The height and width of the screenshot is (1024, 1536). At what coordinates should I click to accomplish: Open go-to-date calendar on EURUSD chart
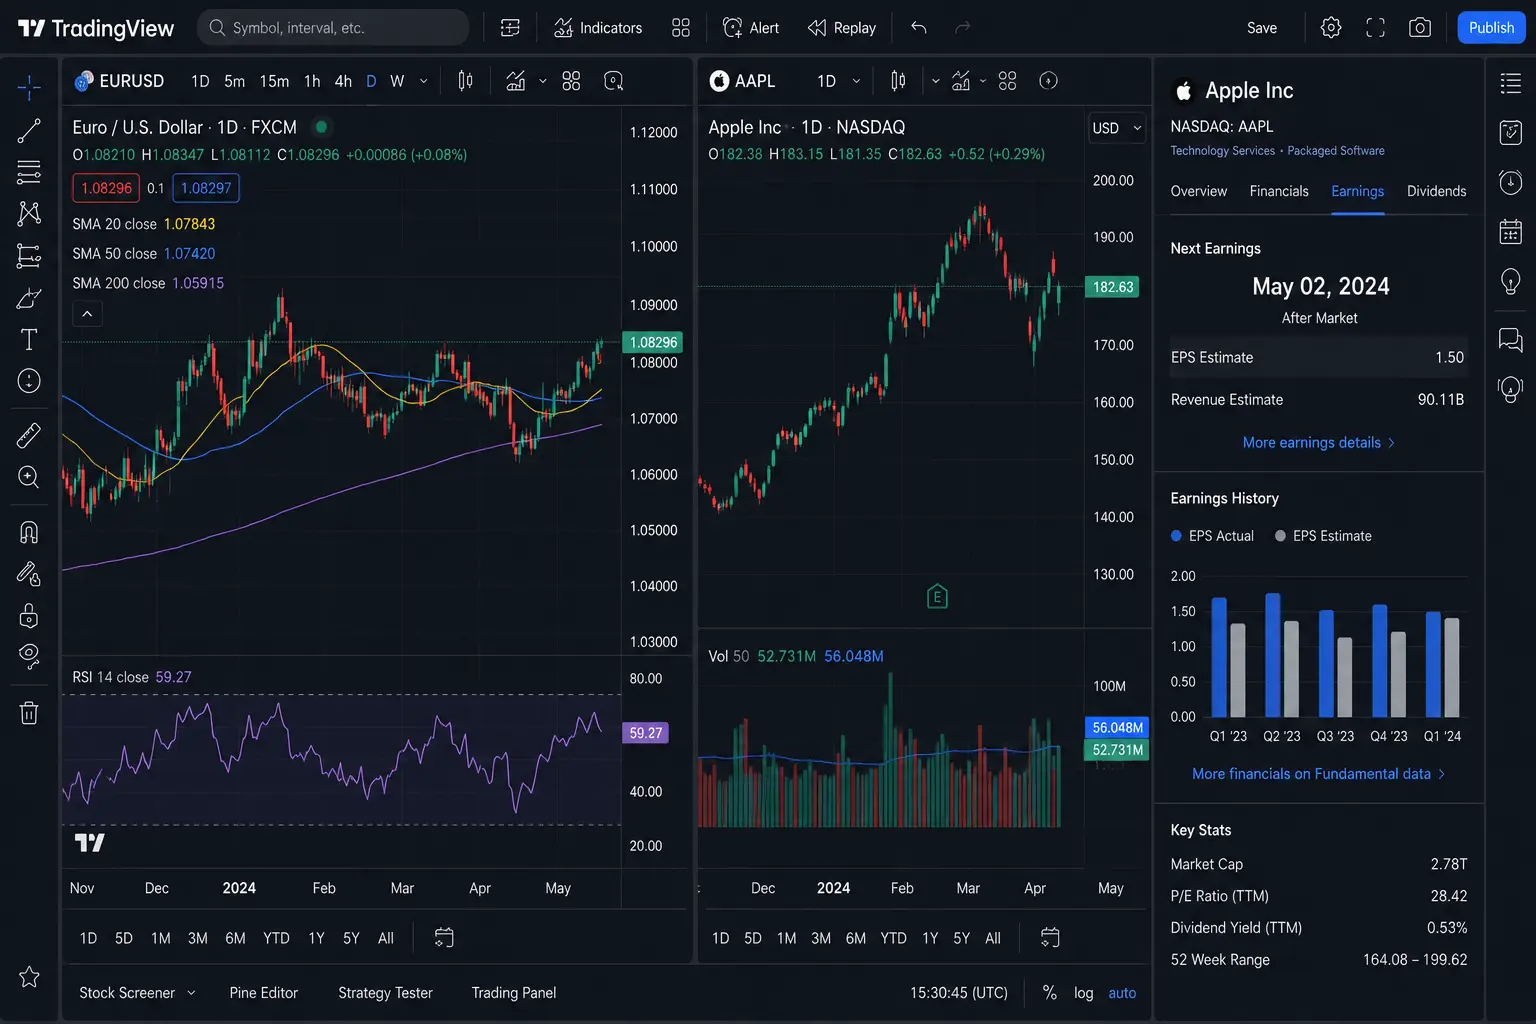(444, 938)
